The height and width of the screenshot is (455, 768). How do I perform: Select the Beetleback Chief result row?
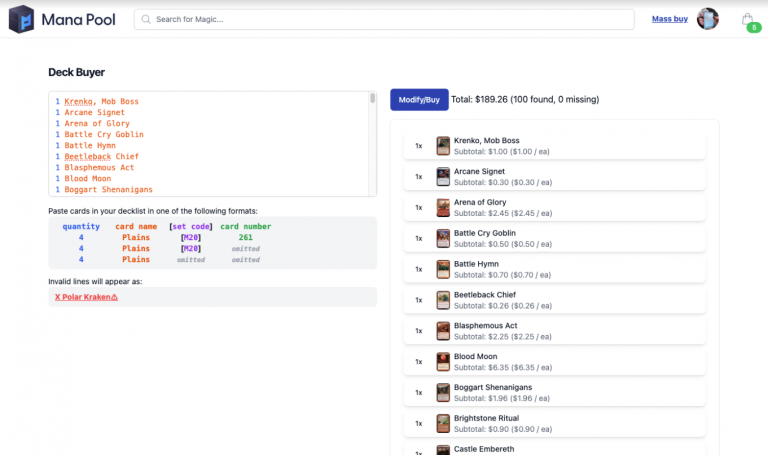(555, 300)
